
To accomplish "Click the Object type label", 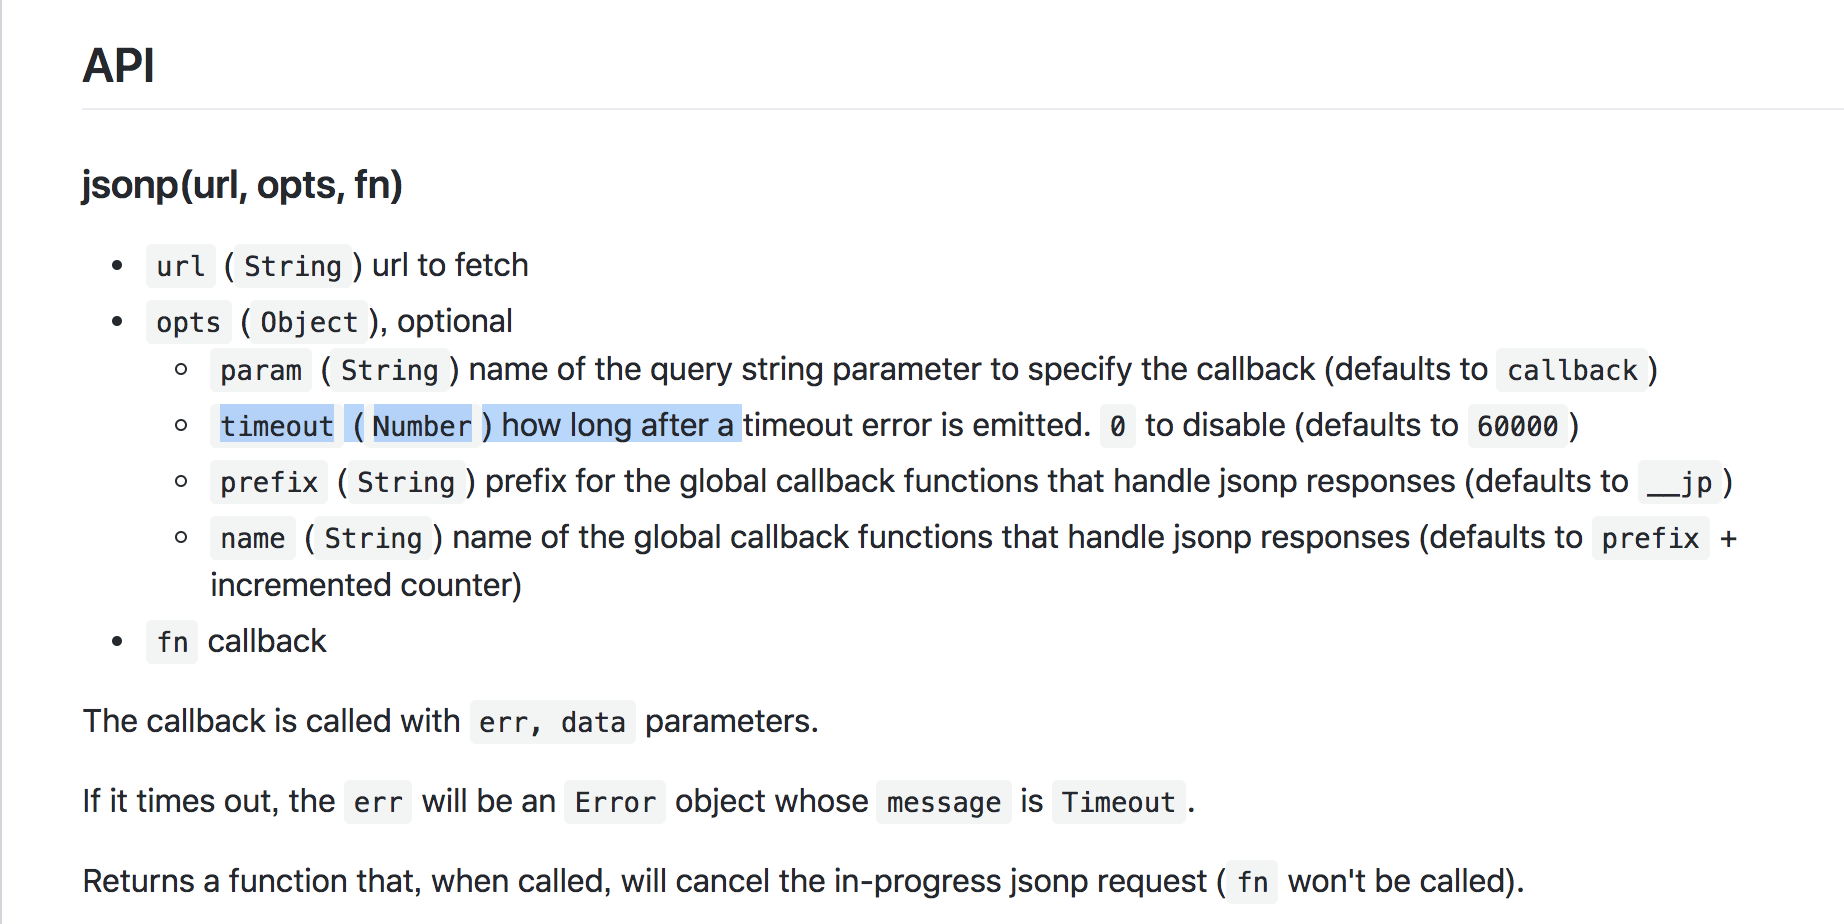I will 309,322.
